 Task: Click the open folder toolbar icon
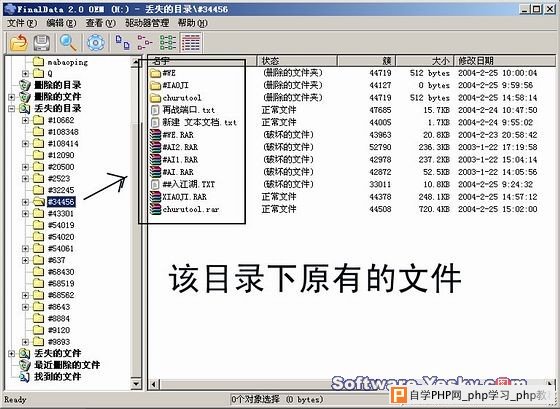pos(19,42)
